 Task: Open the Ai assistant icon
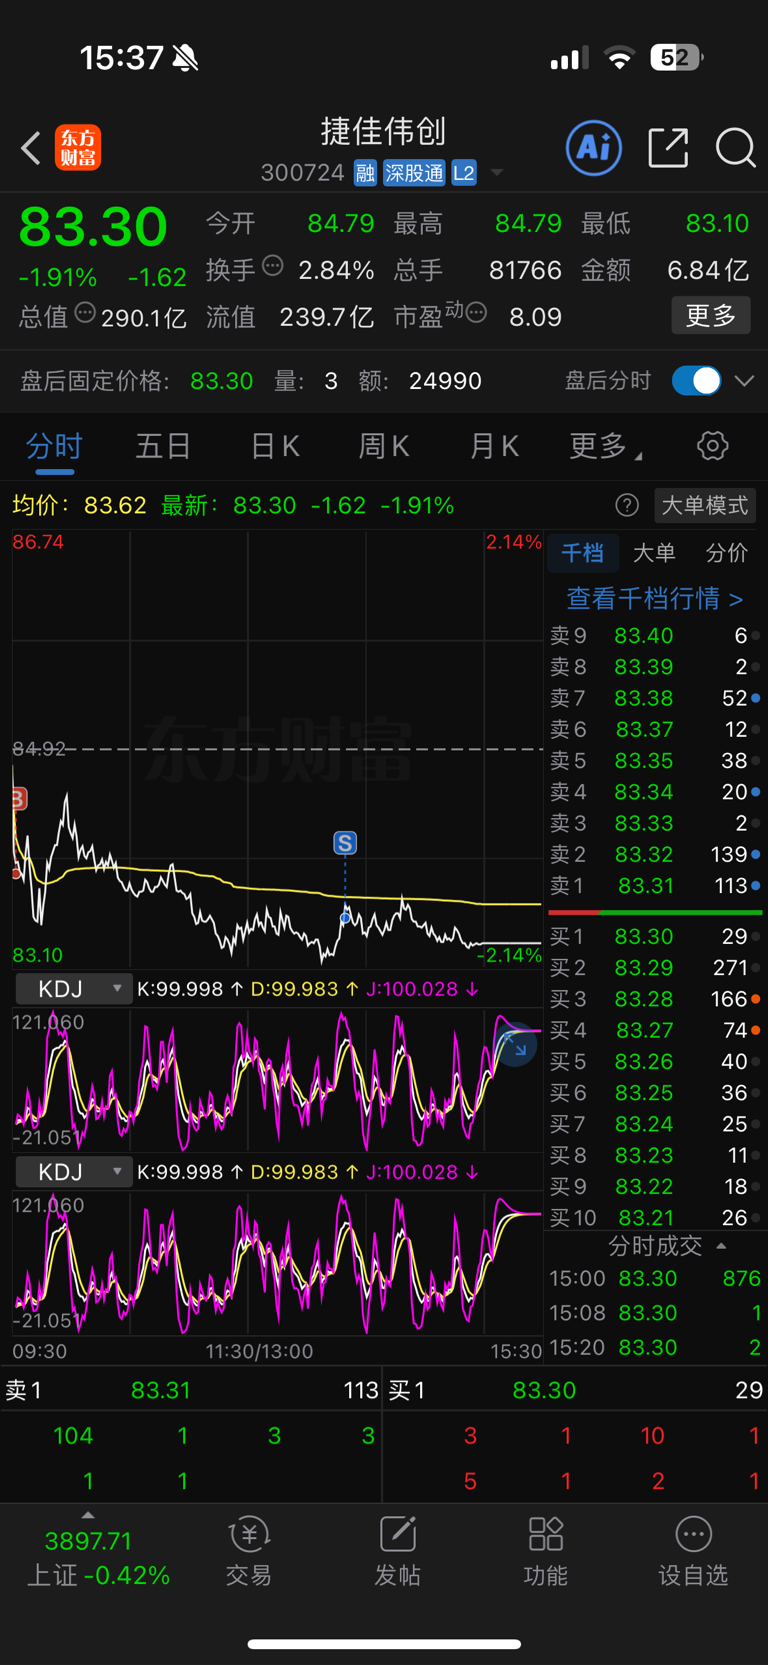pyautogui.click(x=594, y=148)
